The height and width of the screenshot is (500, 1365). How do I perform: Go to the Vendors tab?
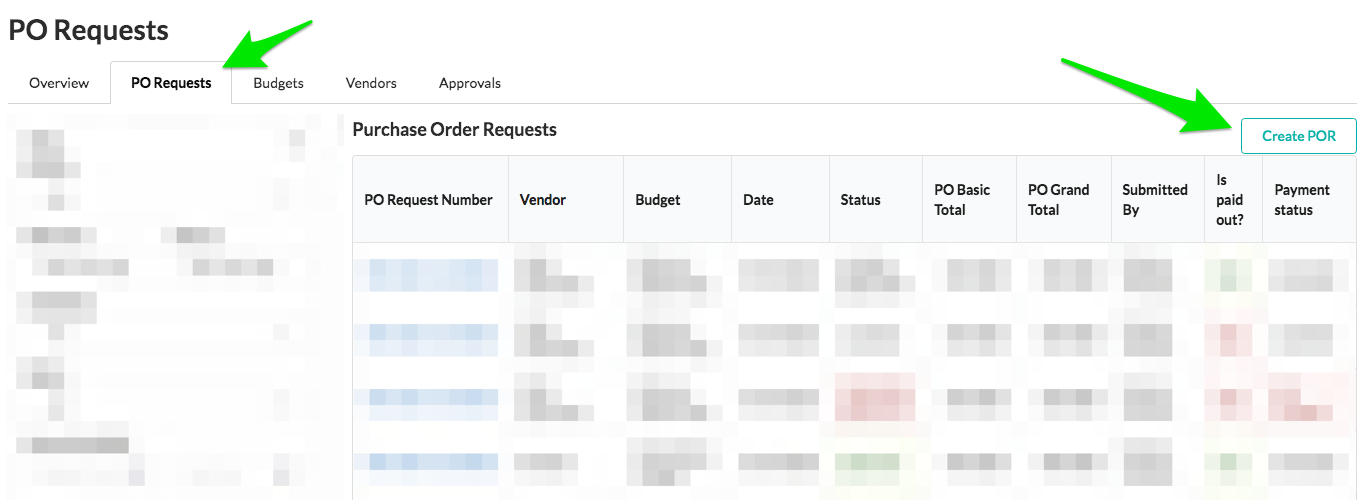point(371,83)
